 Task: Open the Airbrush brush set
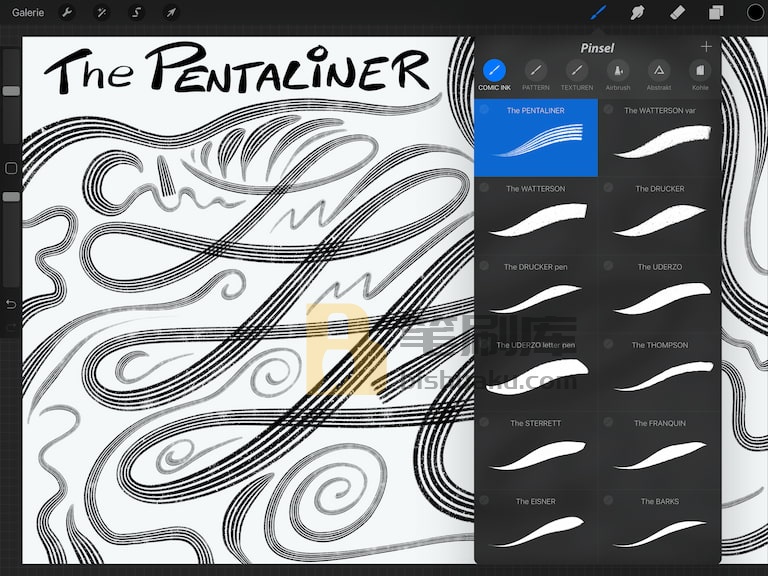click(x=618, y=75)
